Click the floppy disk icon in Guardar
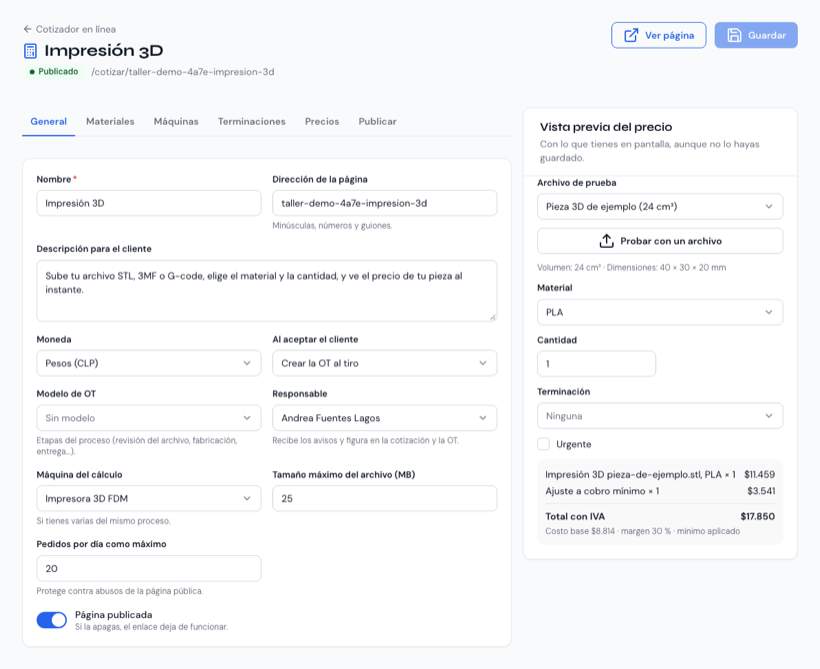Screen dimensions: 820x669 734,35
